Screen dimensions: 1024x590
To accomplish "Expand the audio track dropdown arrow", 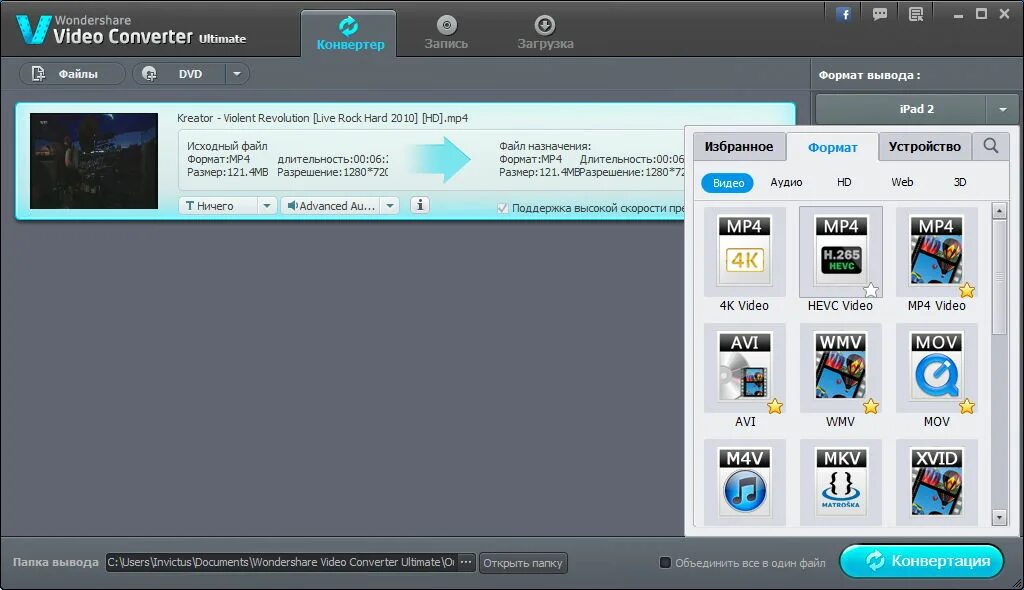I will (x=390, y=206).
